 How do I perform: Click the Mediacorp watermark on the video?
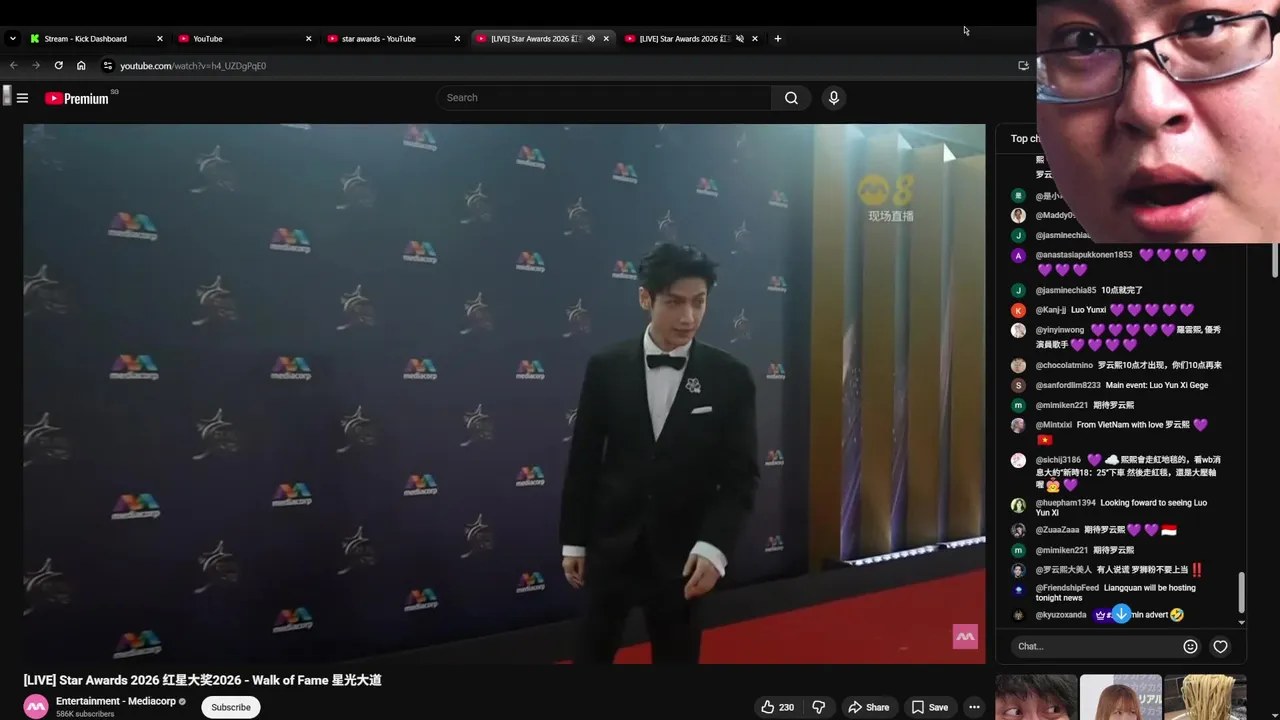click(x=965, y=636)
